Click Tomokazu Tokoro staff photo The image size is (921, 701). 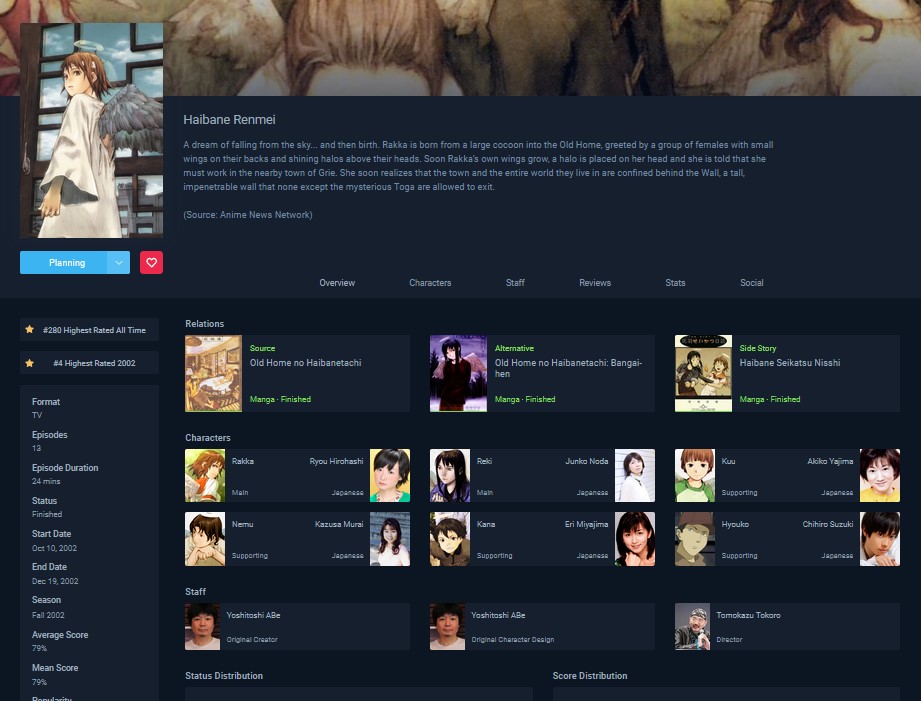(692, 626)
